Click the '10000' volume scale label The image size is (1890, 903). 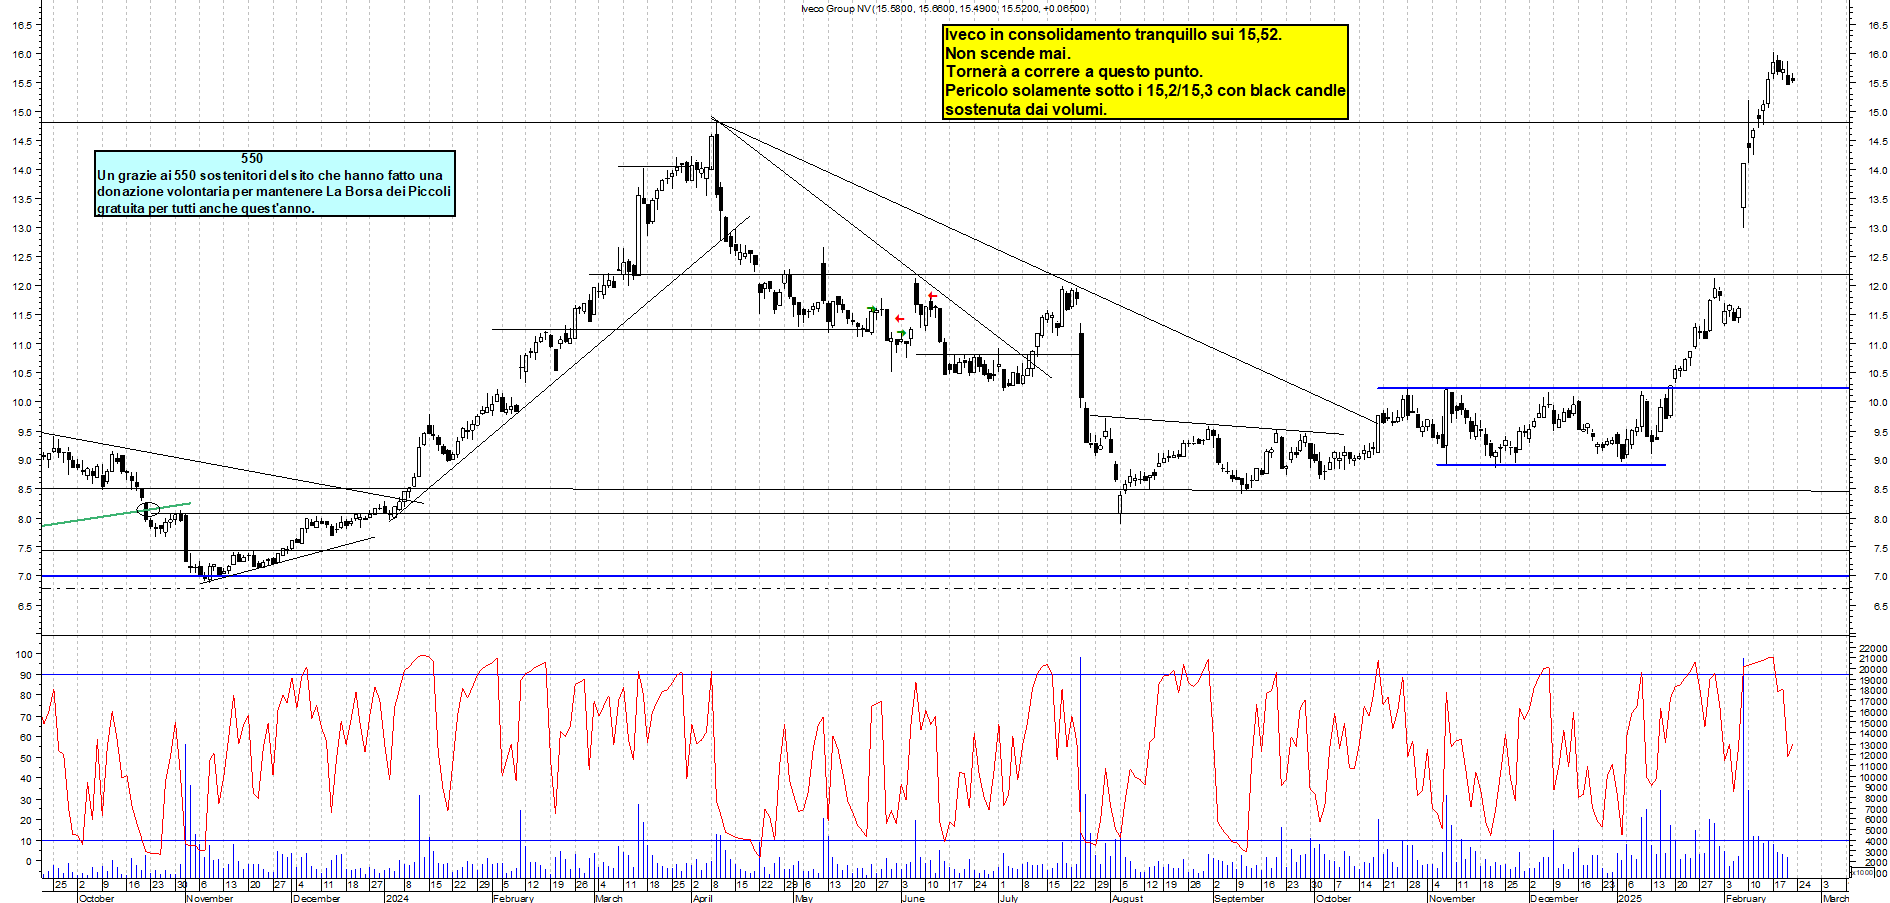(1872, 778)
